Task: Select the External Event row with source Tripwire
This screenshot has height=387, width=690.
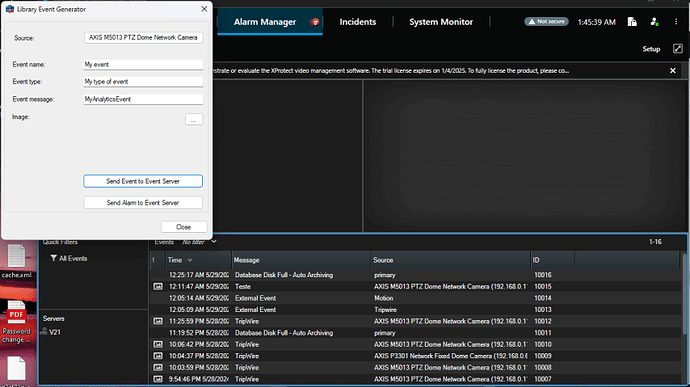Action: tap(415, 310)
